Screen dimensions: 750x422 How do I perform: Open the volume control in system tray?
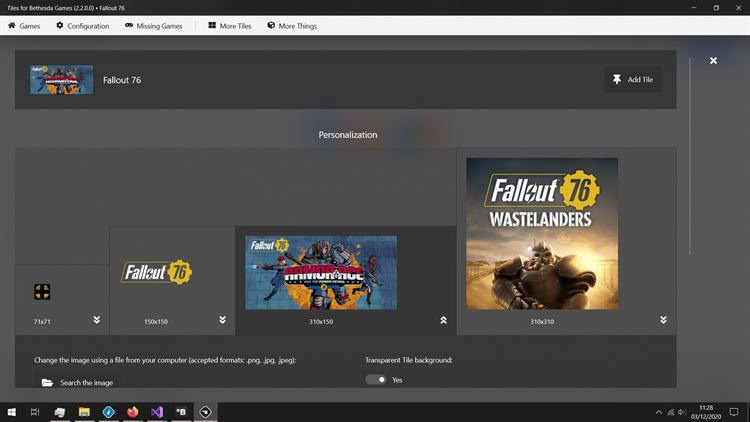pos(682,412)
